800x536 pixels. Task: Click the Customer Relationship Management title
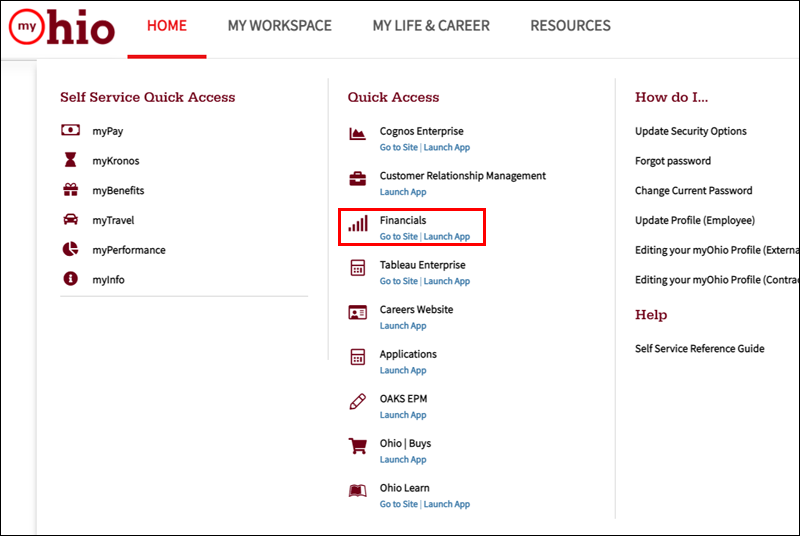click(463, 176)
